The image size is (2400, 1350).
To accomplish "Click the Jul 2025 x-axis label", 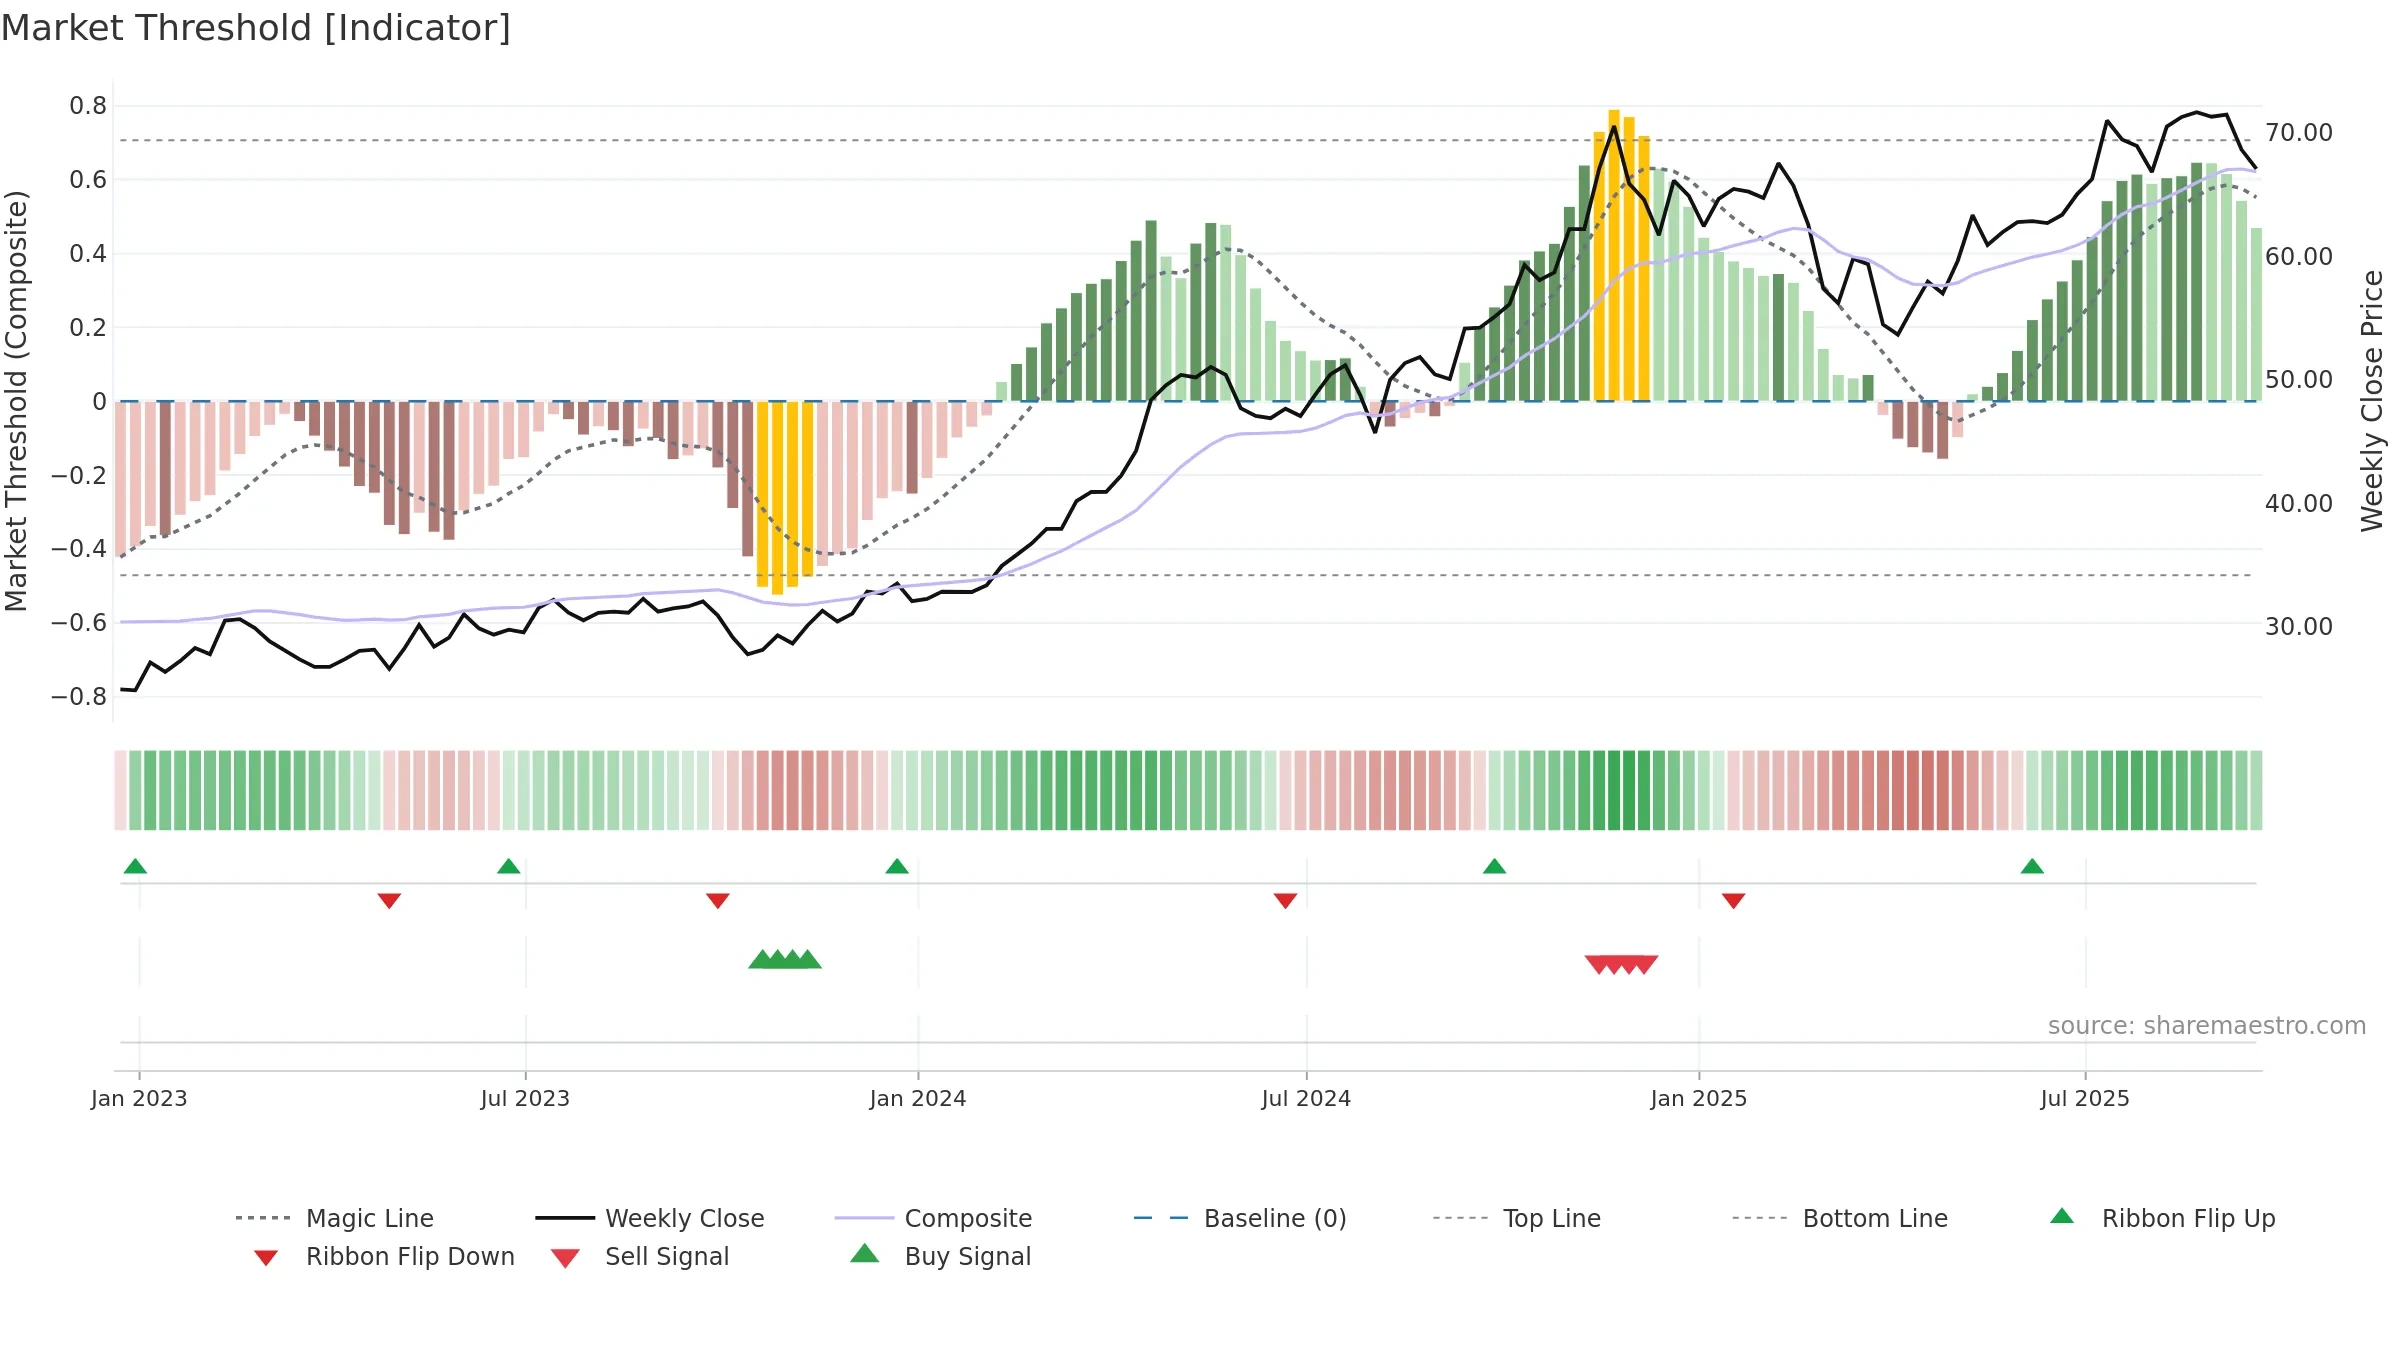I will pyautogui.click(x=2085, y=1098).
